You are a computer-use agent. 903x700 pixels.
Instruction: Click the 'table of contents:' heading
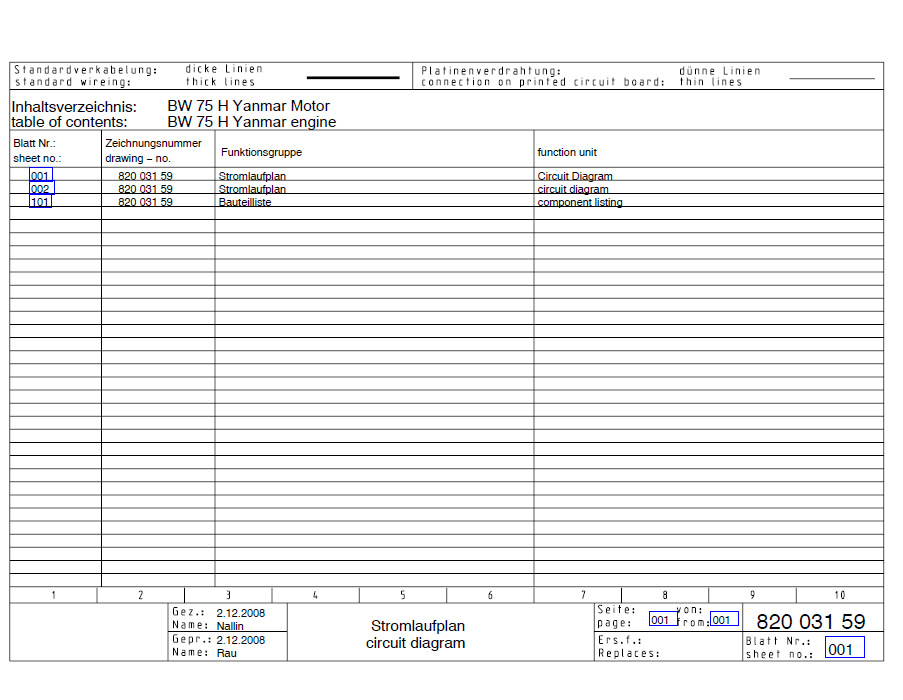click(69, 122)
